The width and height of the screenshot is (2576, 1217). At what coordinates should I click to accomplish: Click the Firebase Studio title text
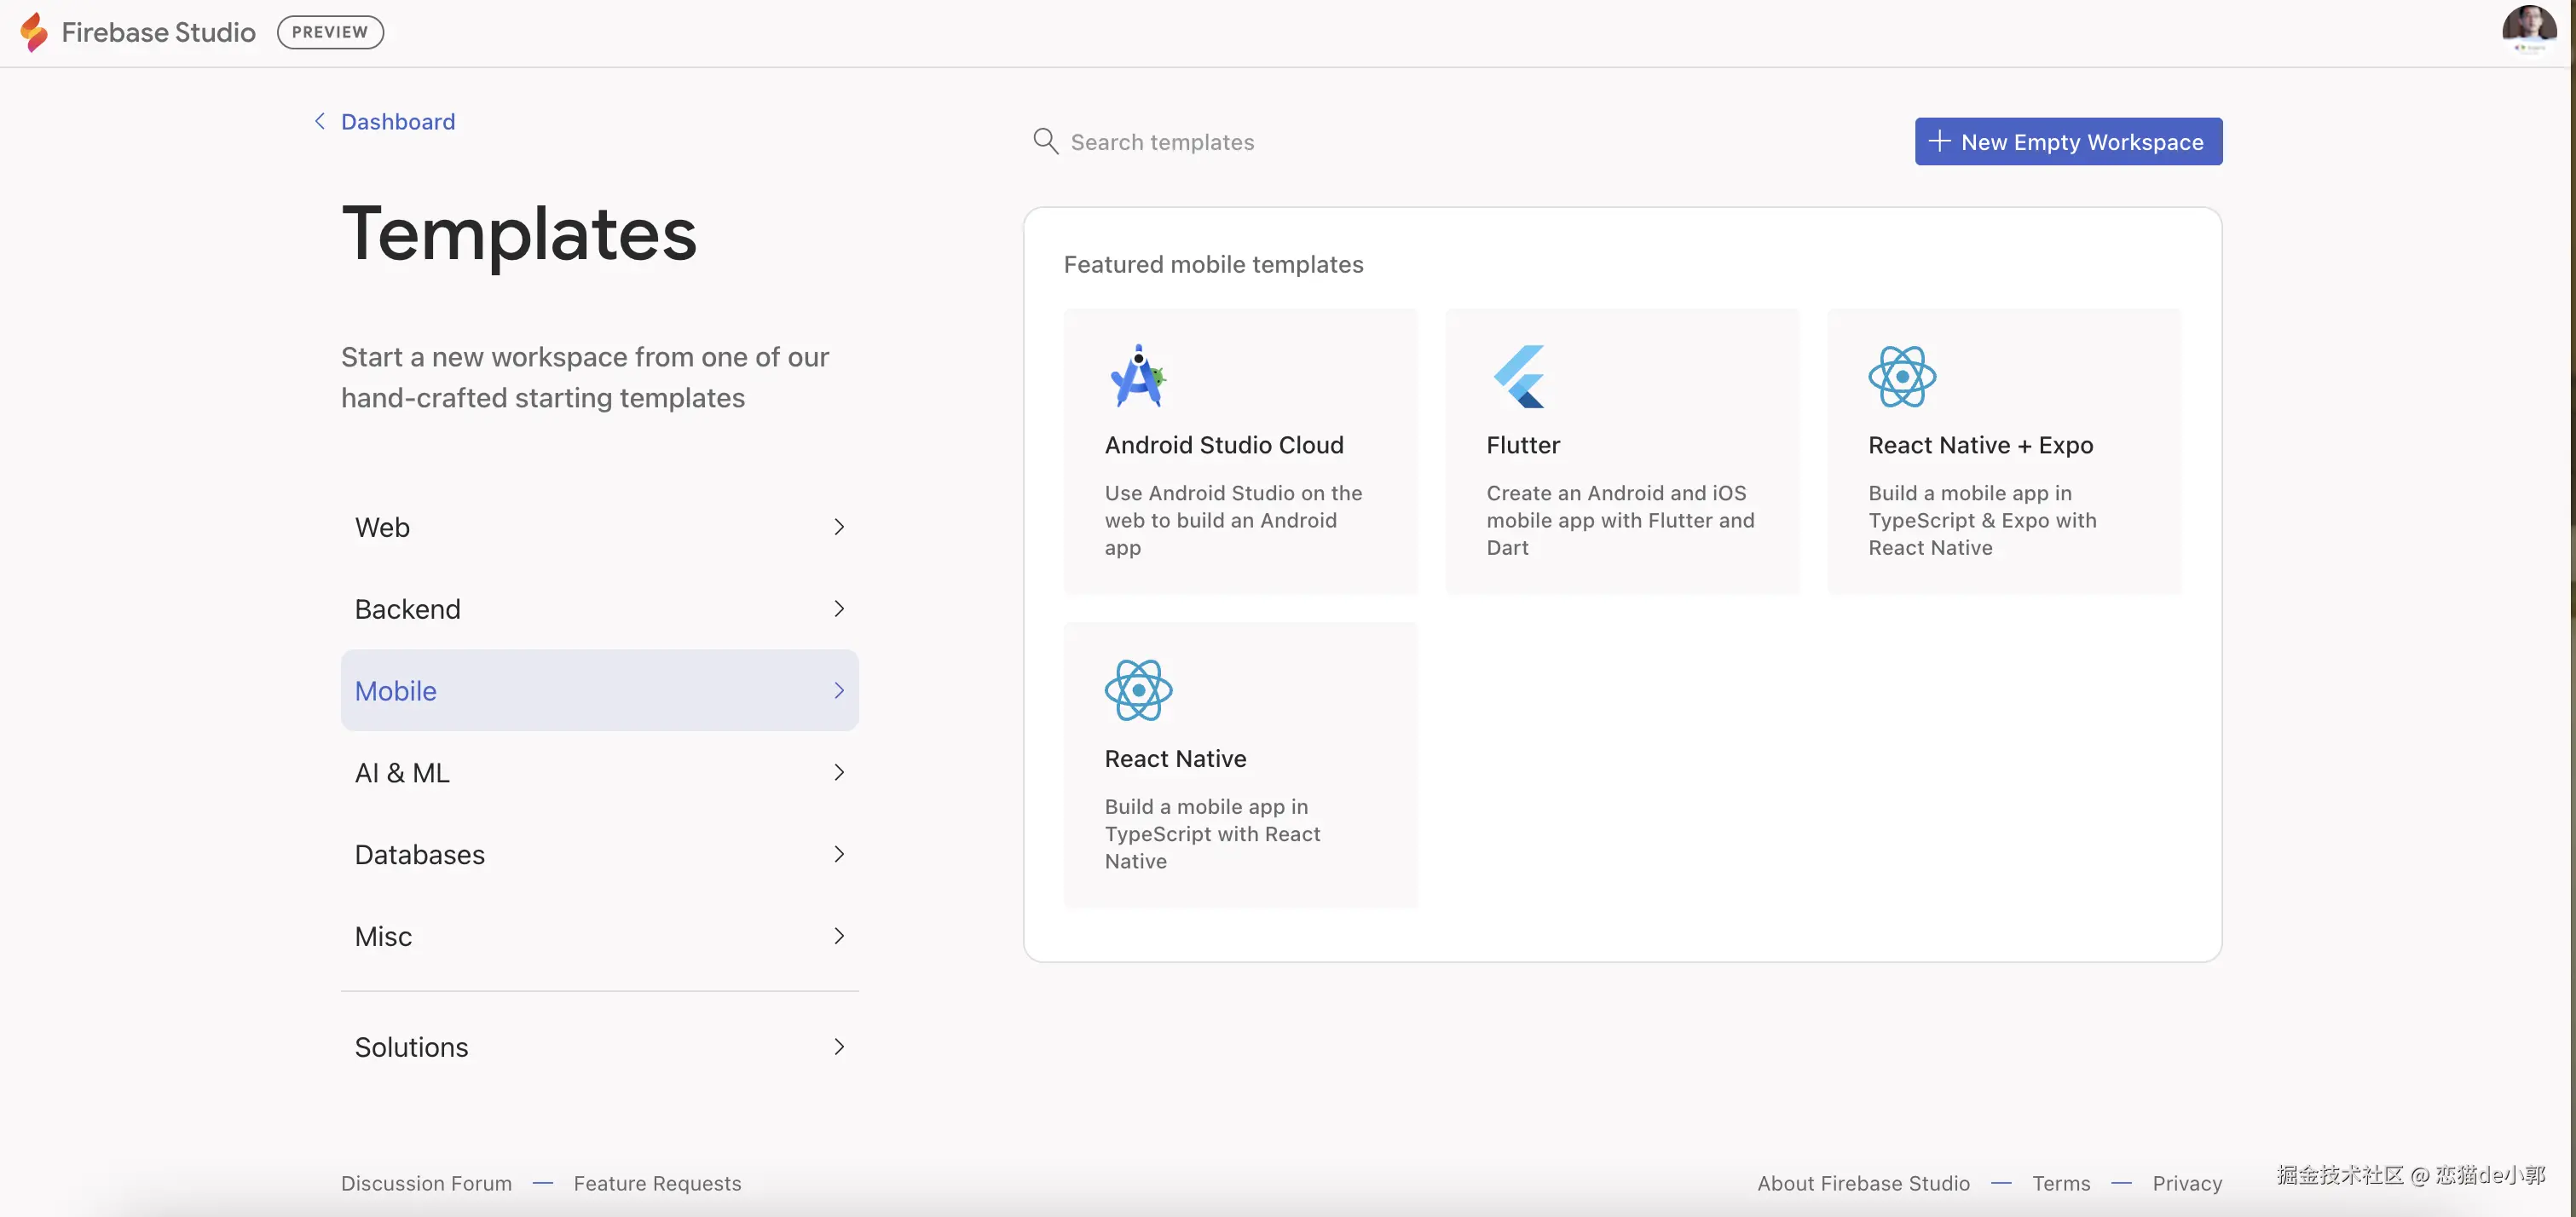(158, 32)
